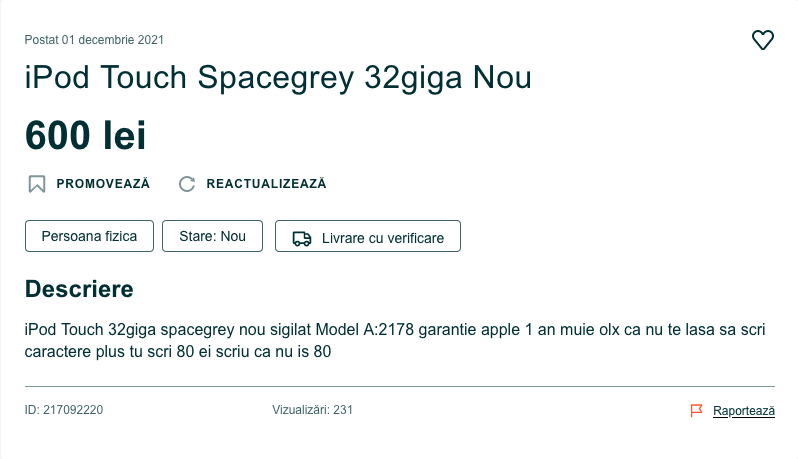Click the second description line starting with caractere

tap(178, 352)
